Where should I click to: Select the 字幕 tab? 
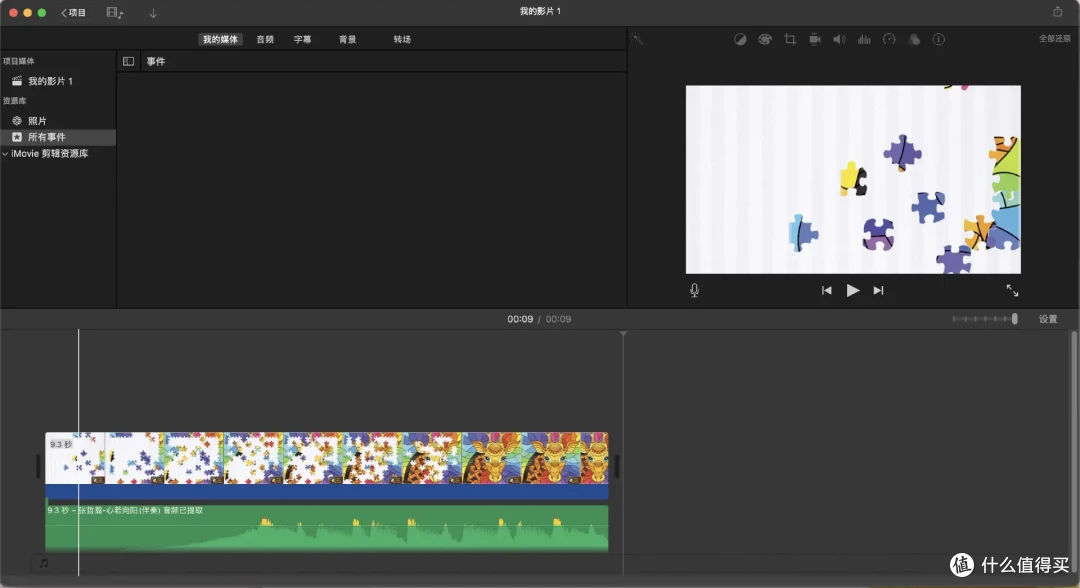(x=302, y=39)
